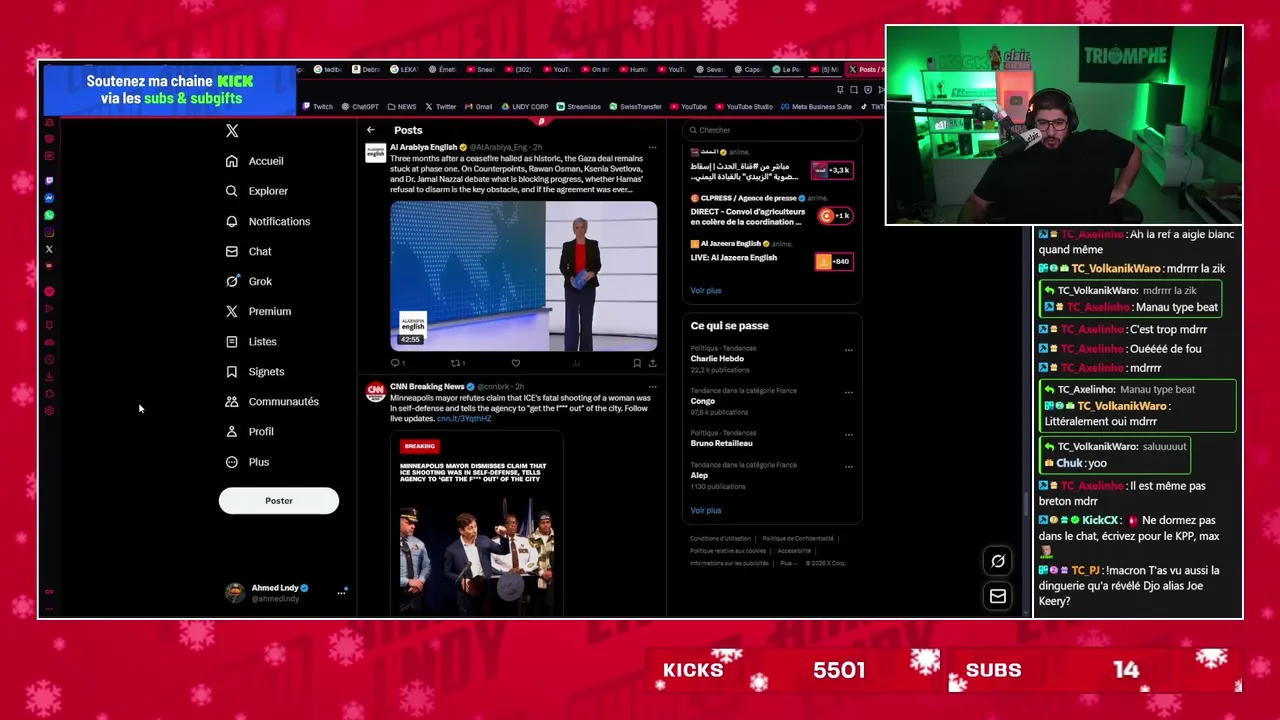Like the Al Arabiya English post
The image size is (1280, 720).
(x=516, y=363)
